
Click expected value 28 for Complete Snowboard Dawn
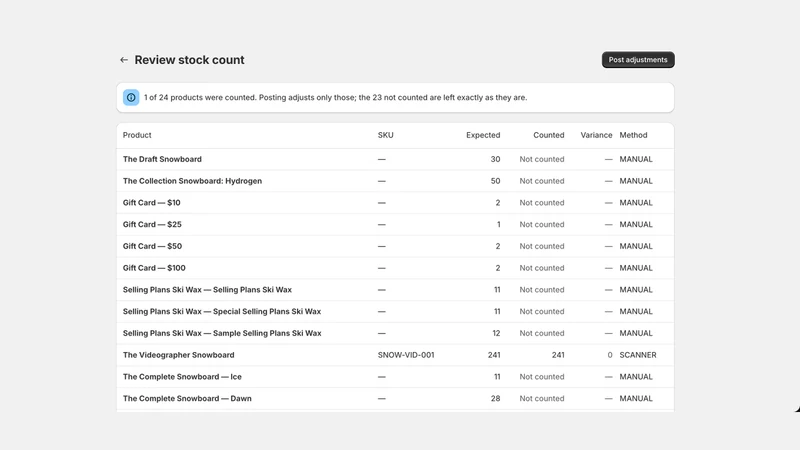pos(495,398)
